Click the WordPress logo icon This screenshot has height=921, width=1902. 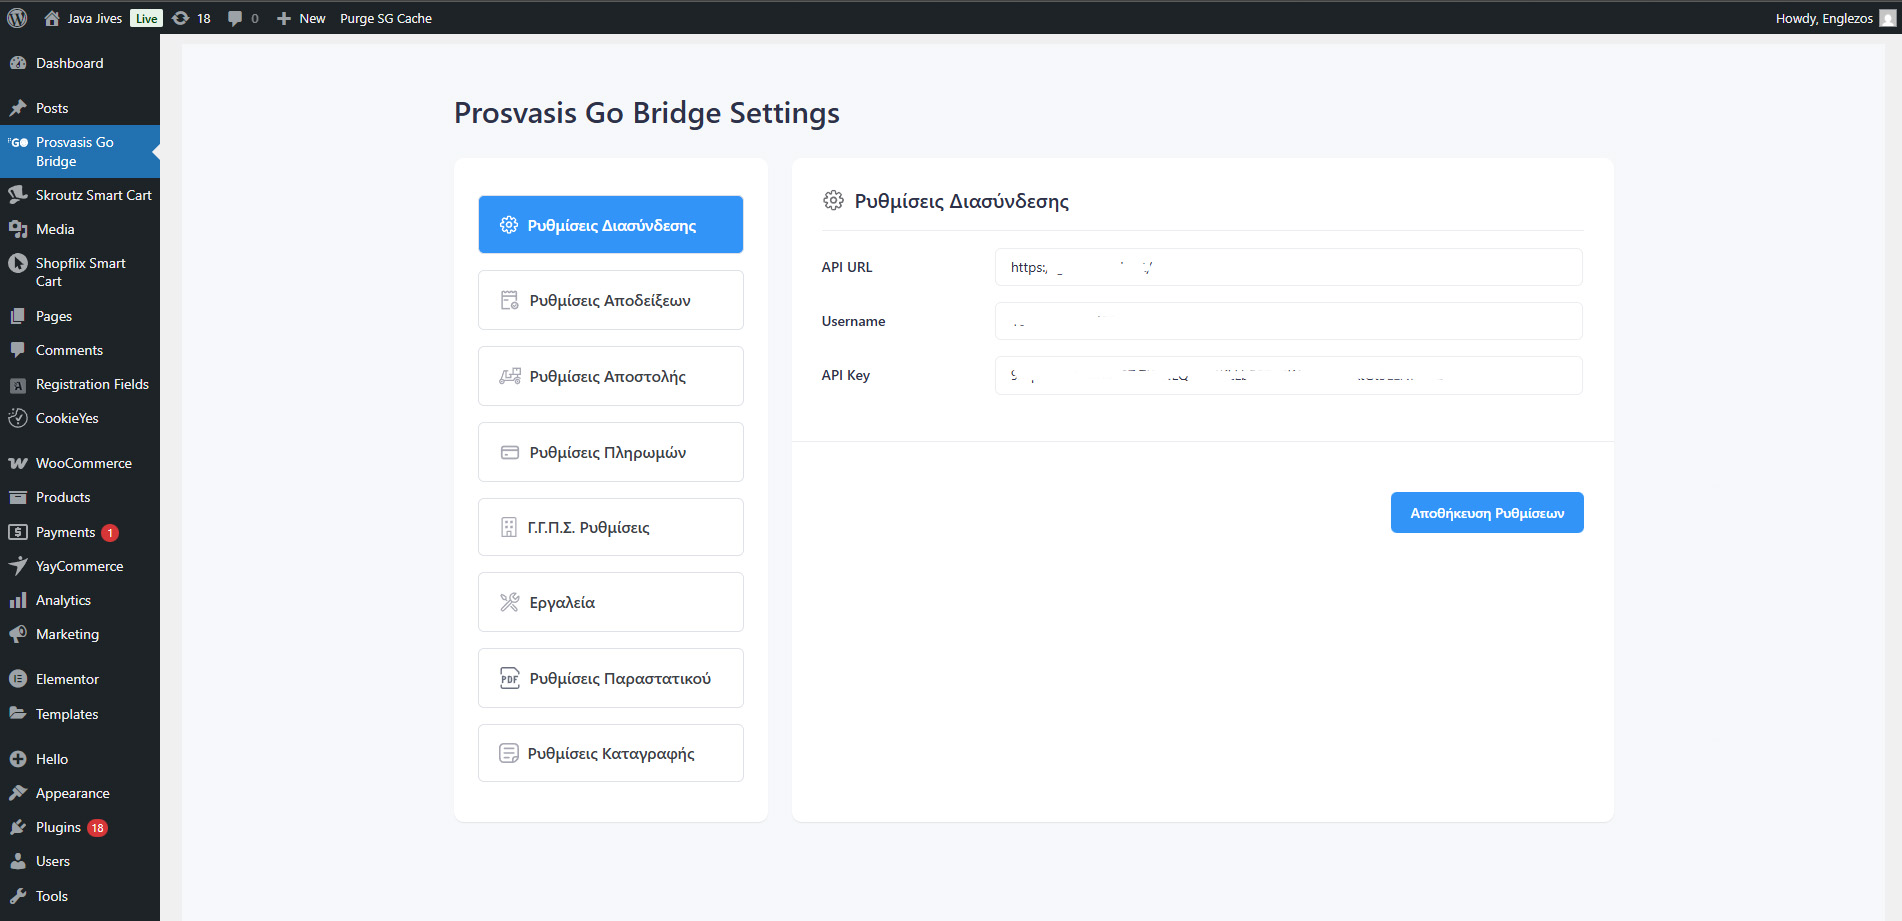coord(17,18)
